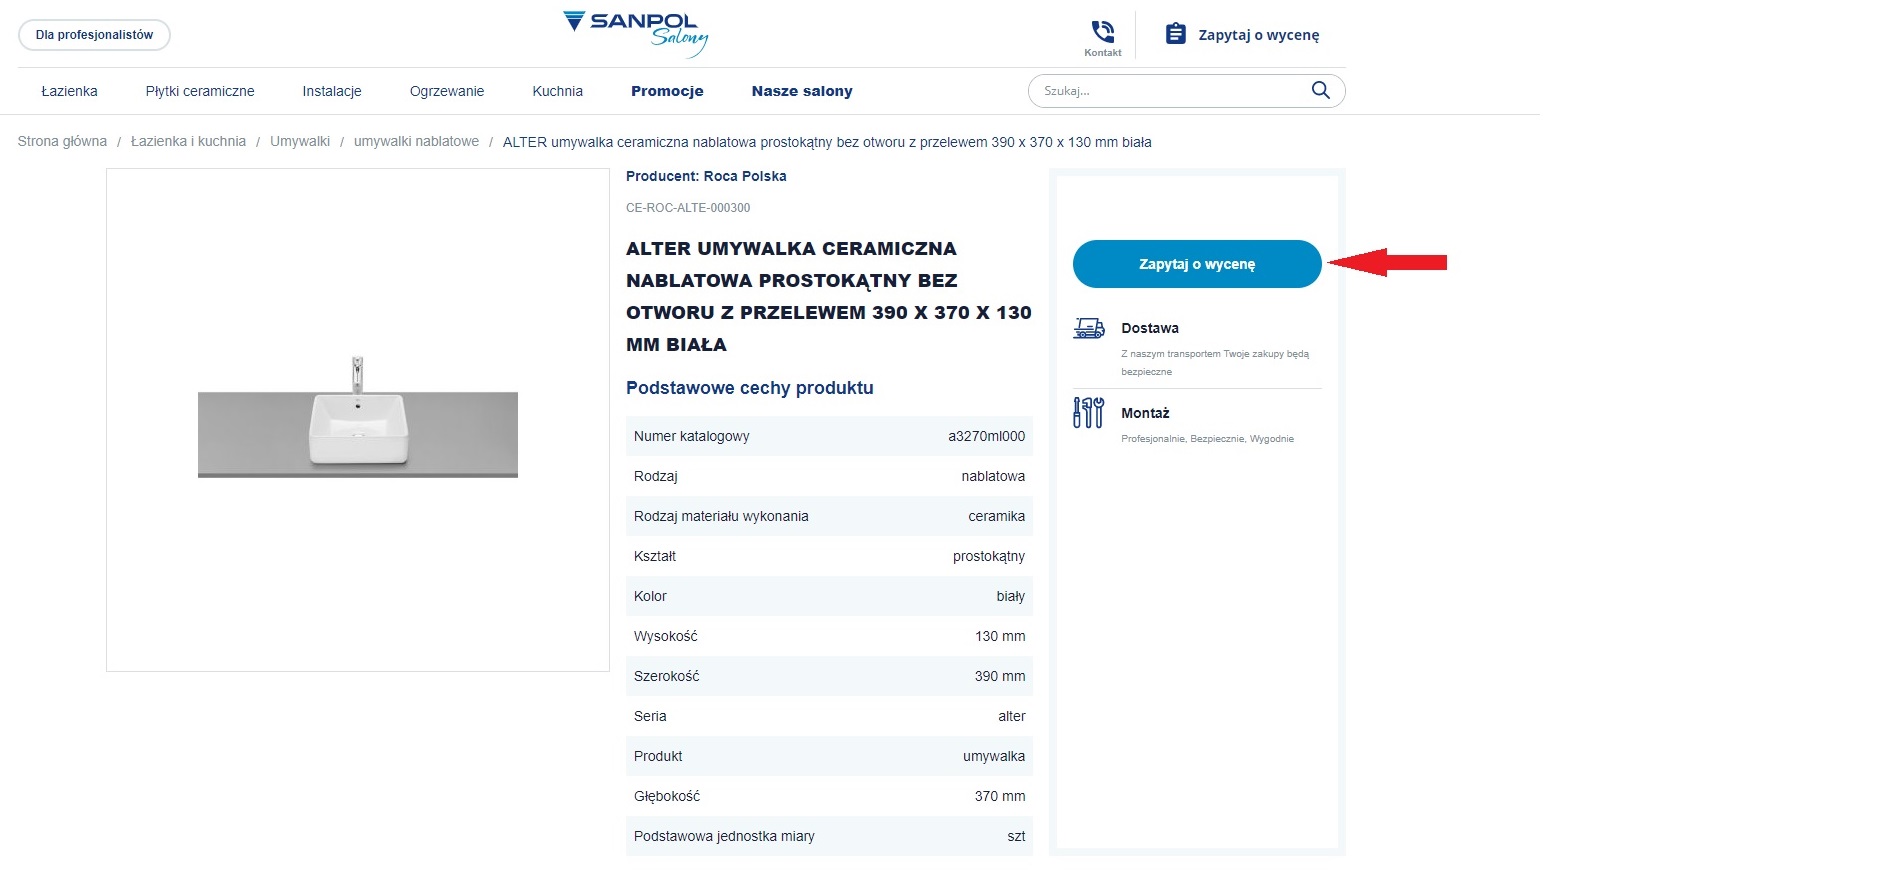Viewport: 1898px width, 876px height.
Task: Open the Kuchnia menu
Action: coord(557,91)
